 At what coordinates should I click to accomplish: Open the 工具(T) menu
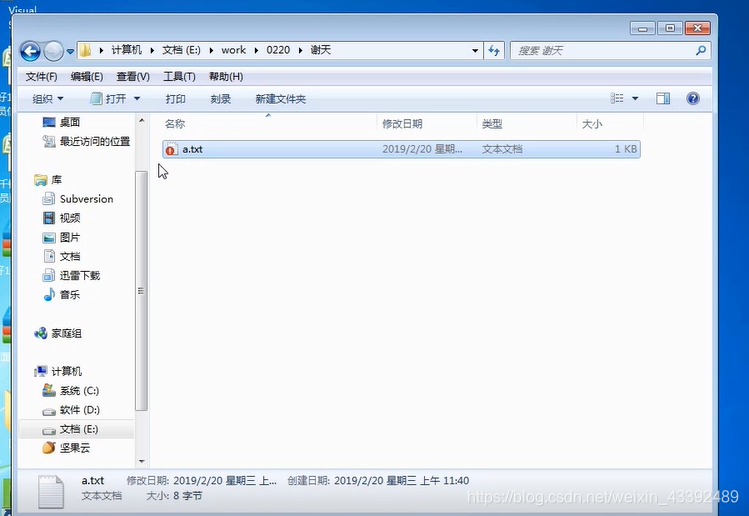[179, 76]
